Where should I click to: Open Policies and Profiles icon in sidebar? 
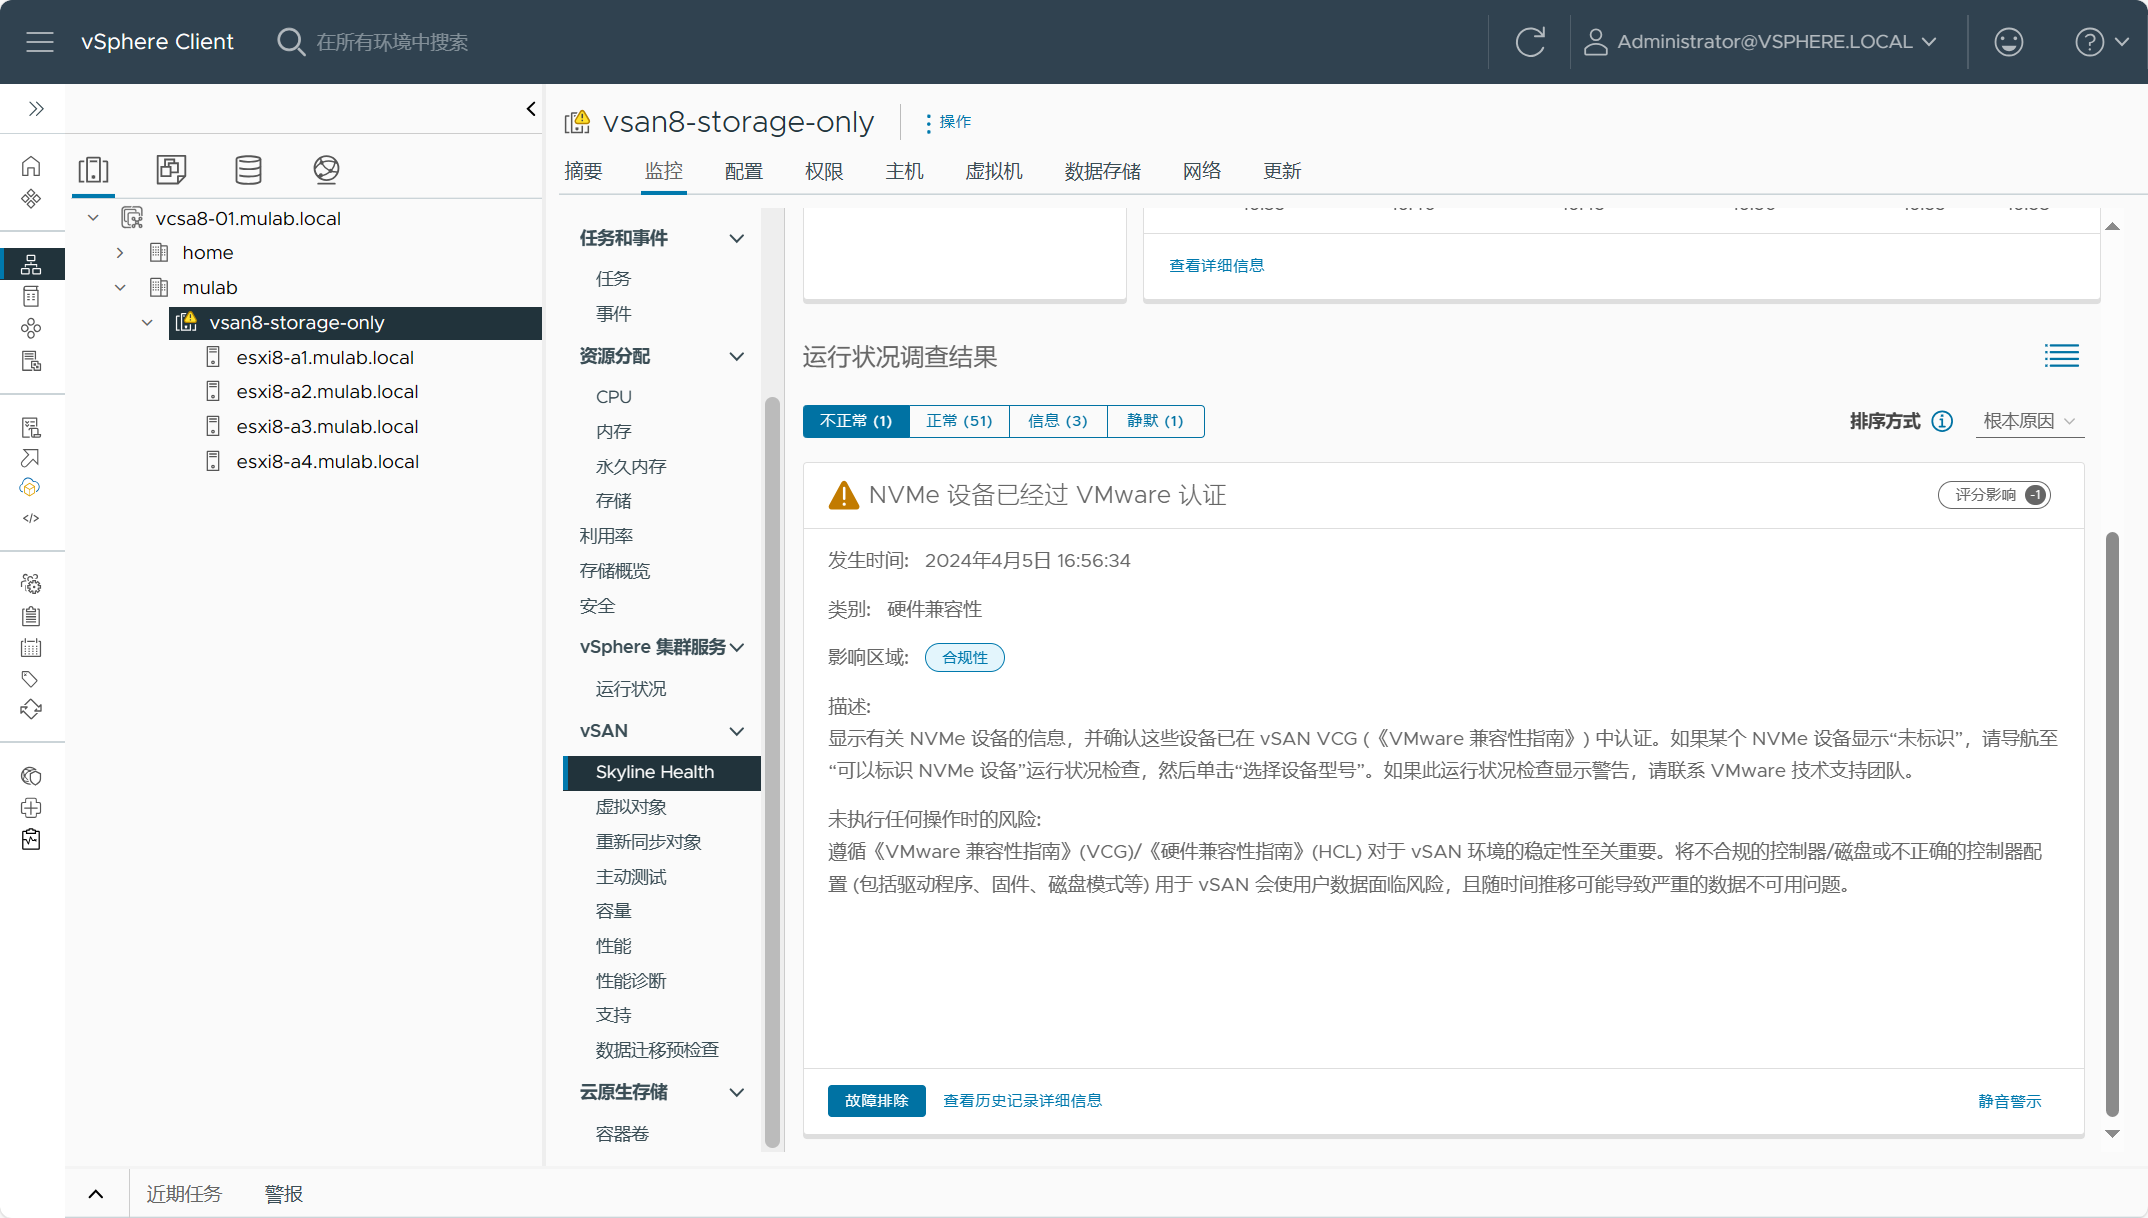pos(31,427)
